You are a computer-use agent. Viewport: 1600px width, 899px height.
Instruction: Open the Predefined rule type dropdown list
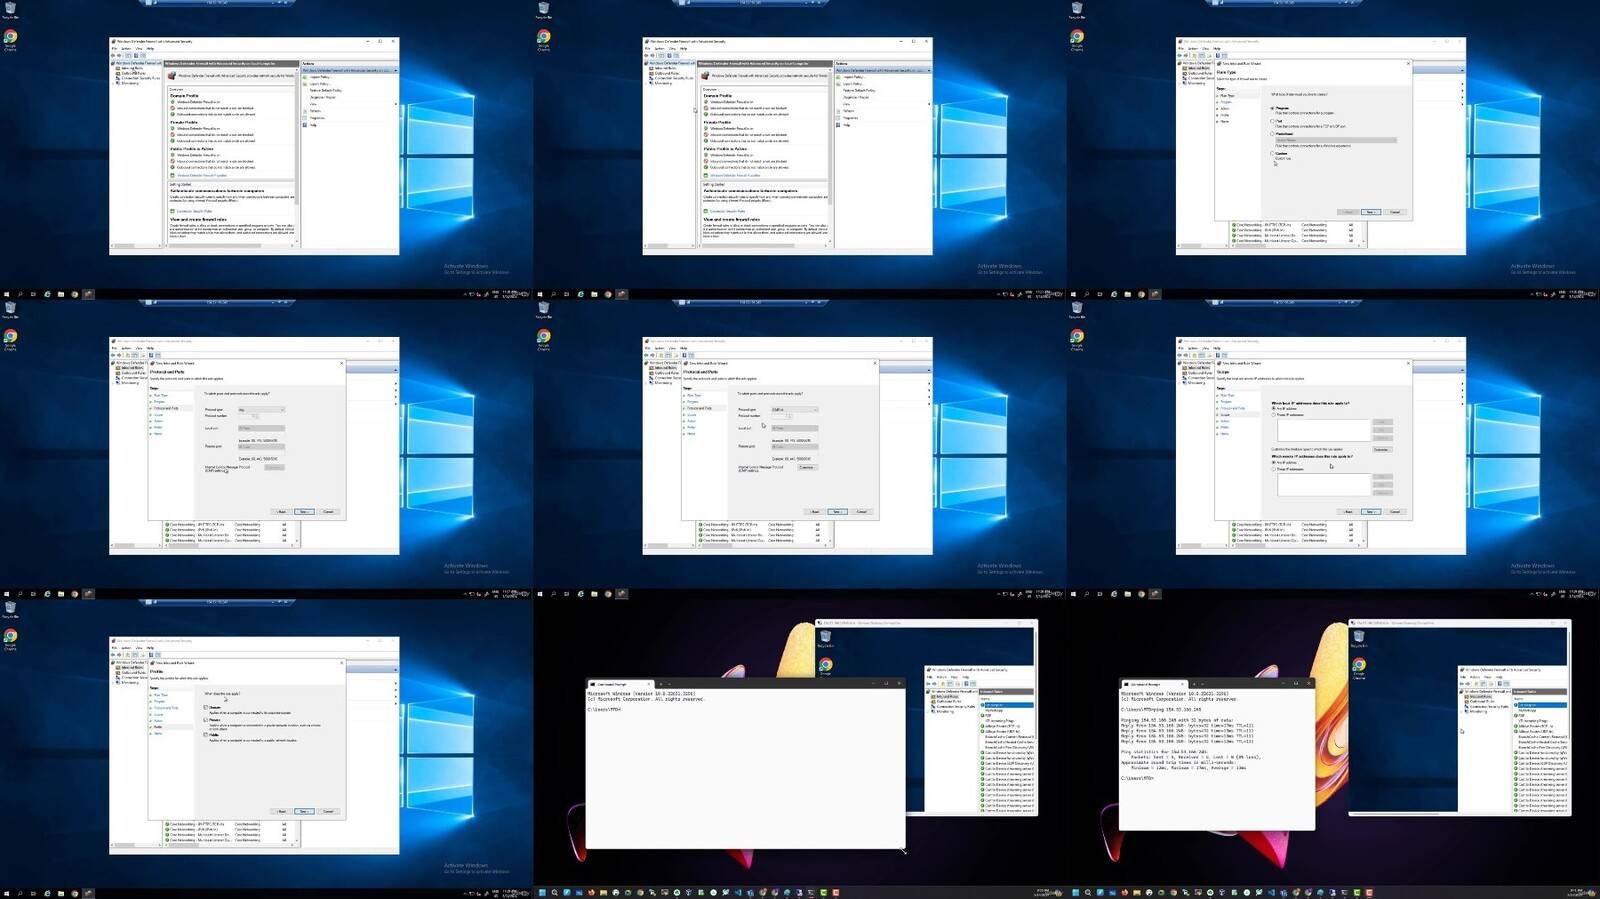1335,140
